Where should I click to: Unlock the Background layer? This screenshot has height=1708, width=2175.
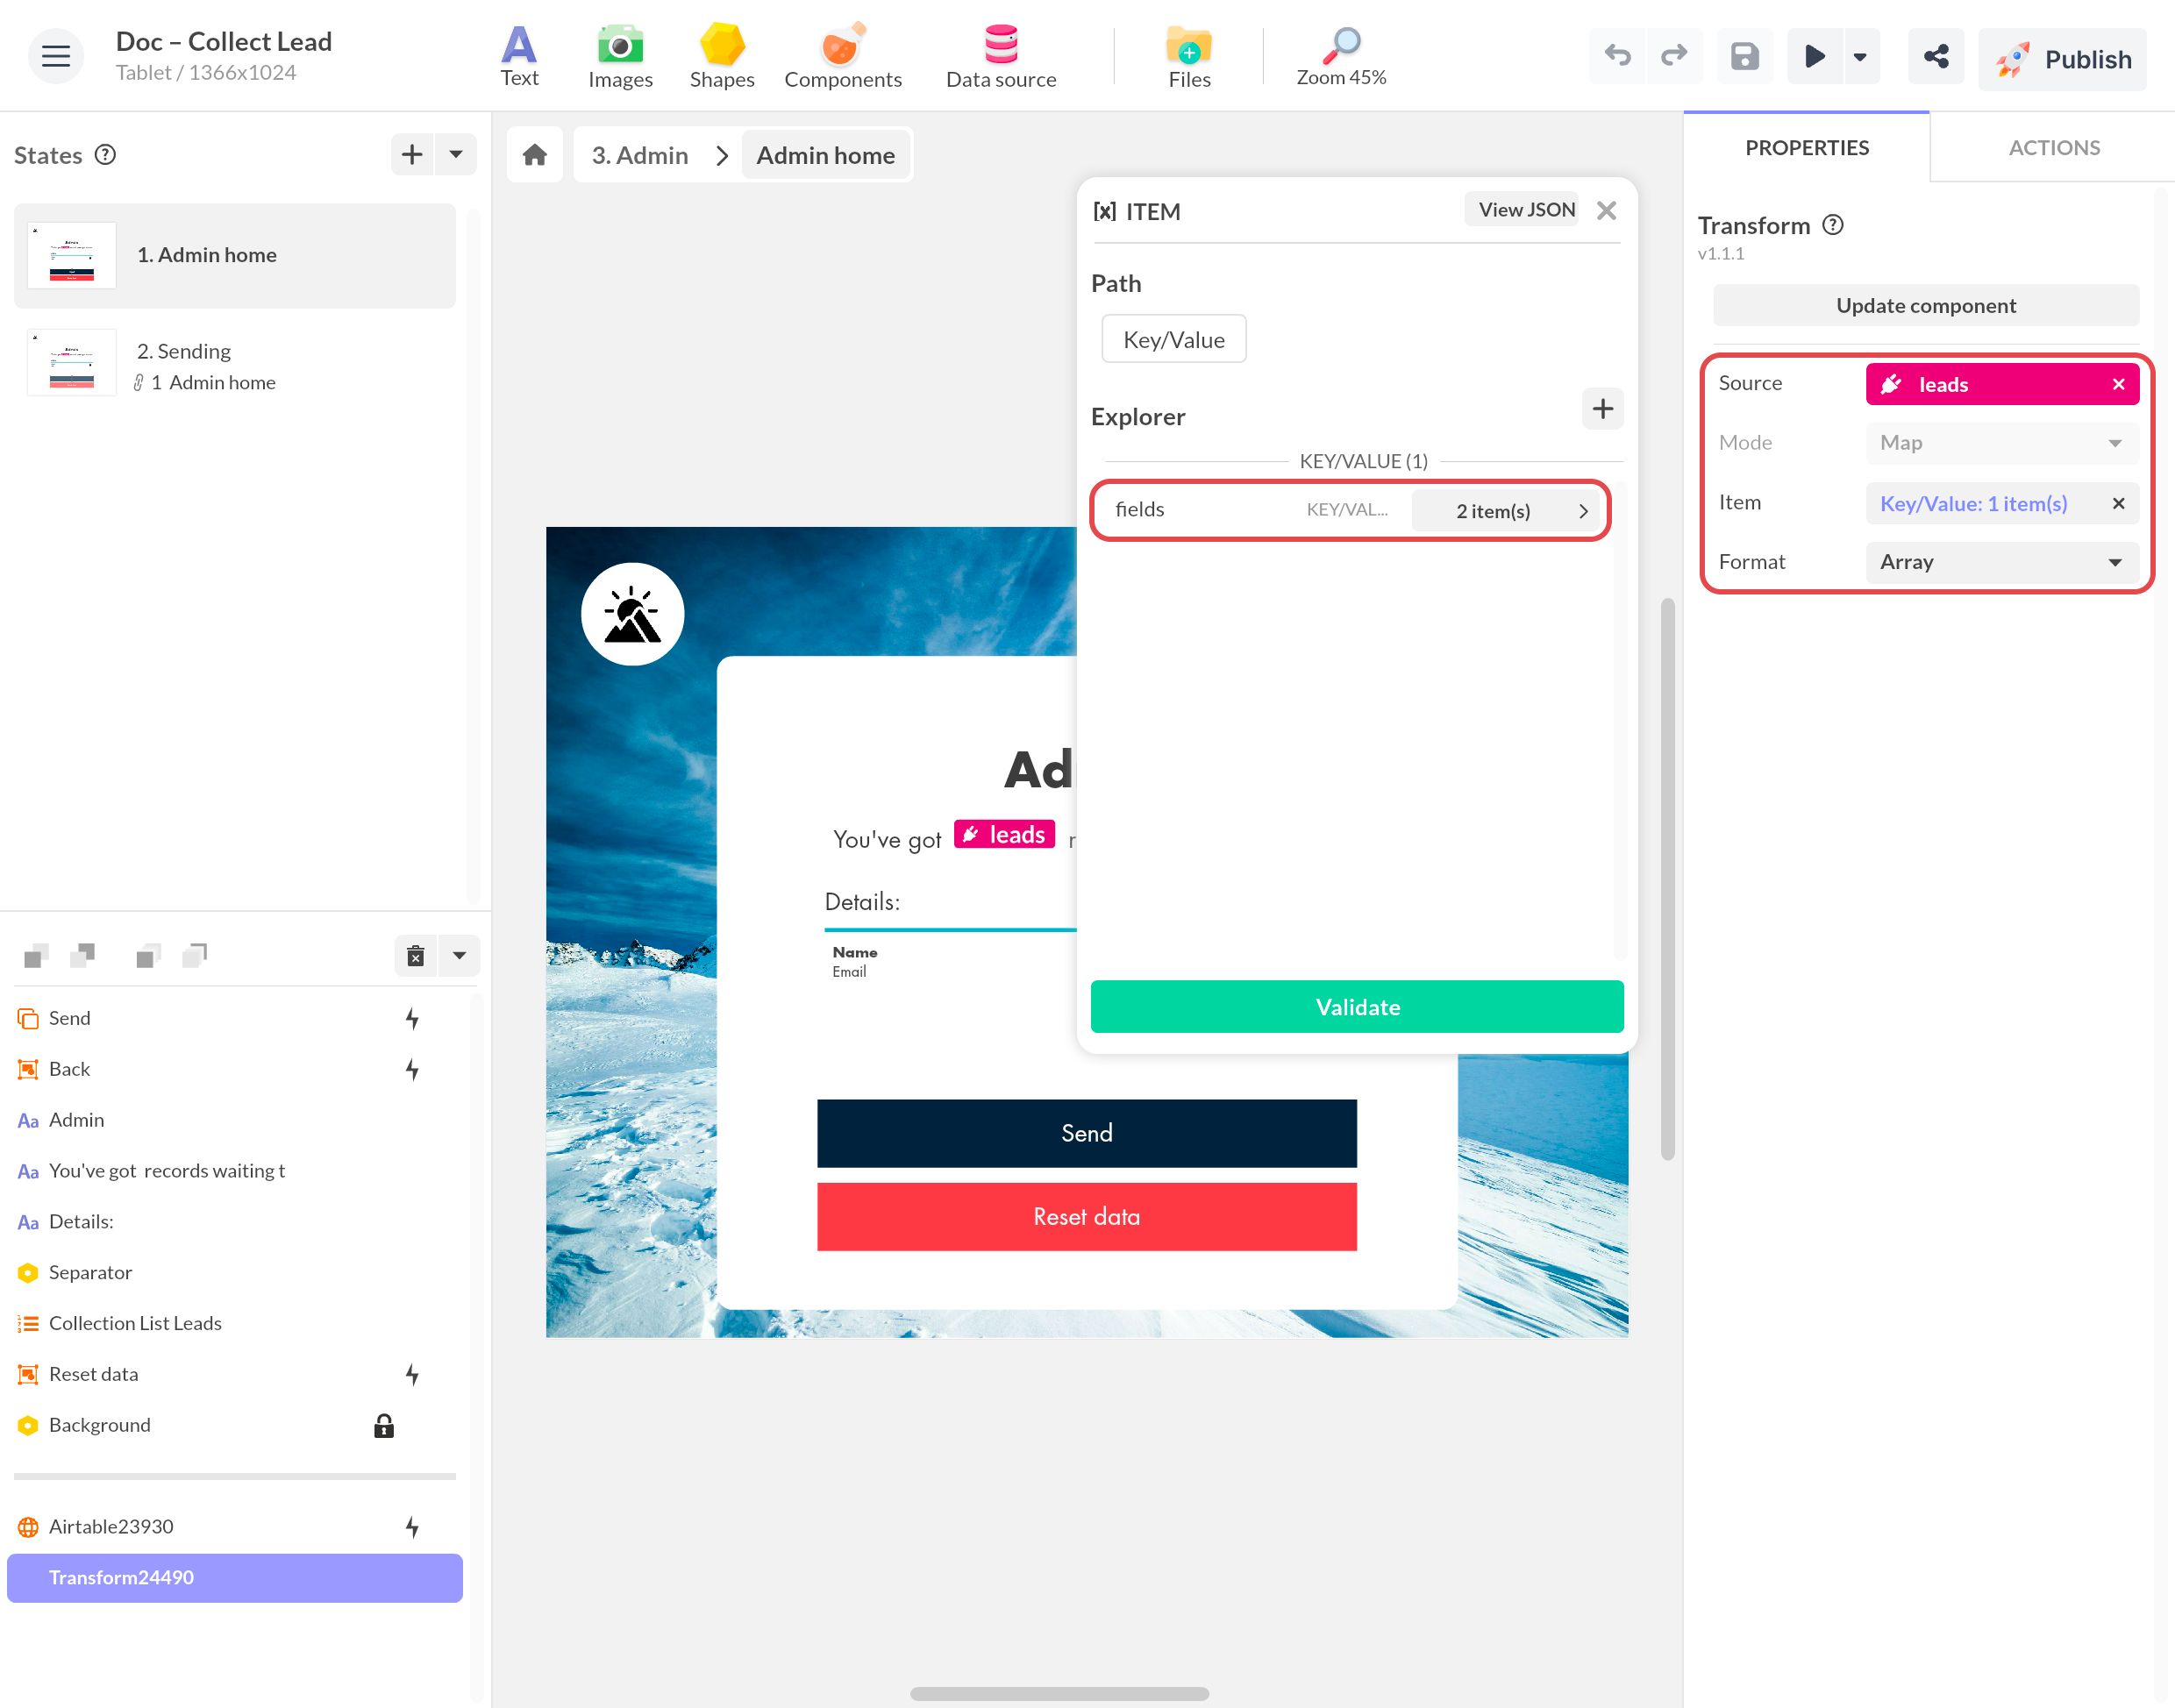384,1425
